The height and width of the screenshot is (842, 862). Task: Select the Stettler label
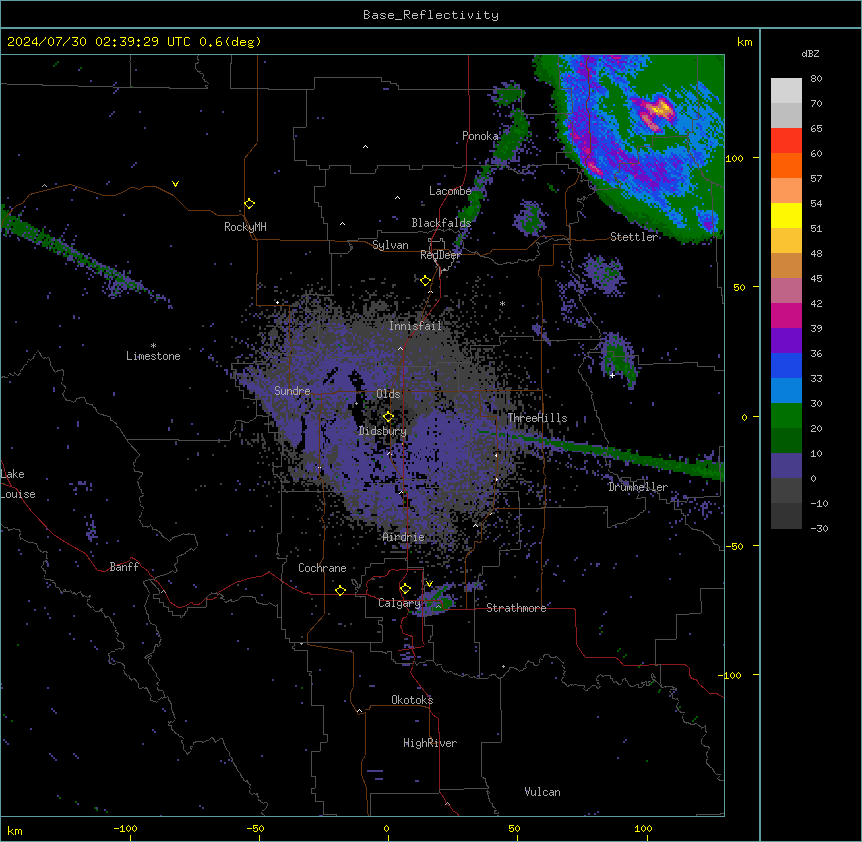pos(634,237)
